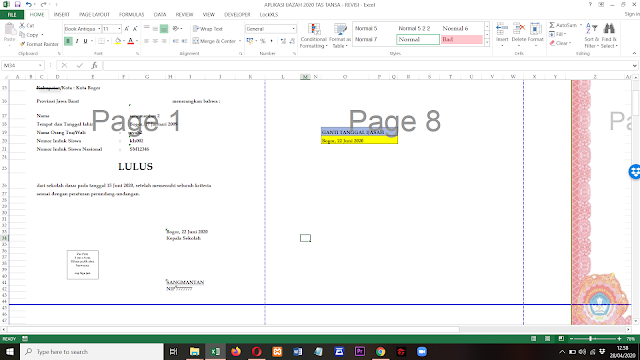The height and width of the screenshot is (360, 640).
Task: Open Find & Select binoculars
Action: click(x=609, y=35)
